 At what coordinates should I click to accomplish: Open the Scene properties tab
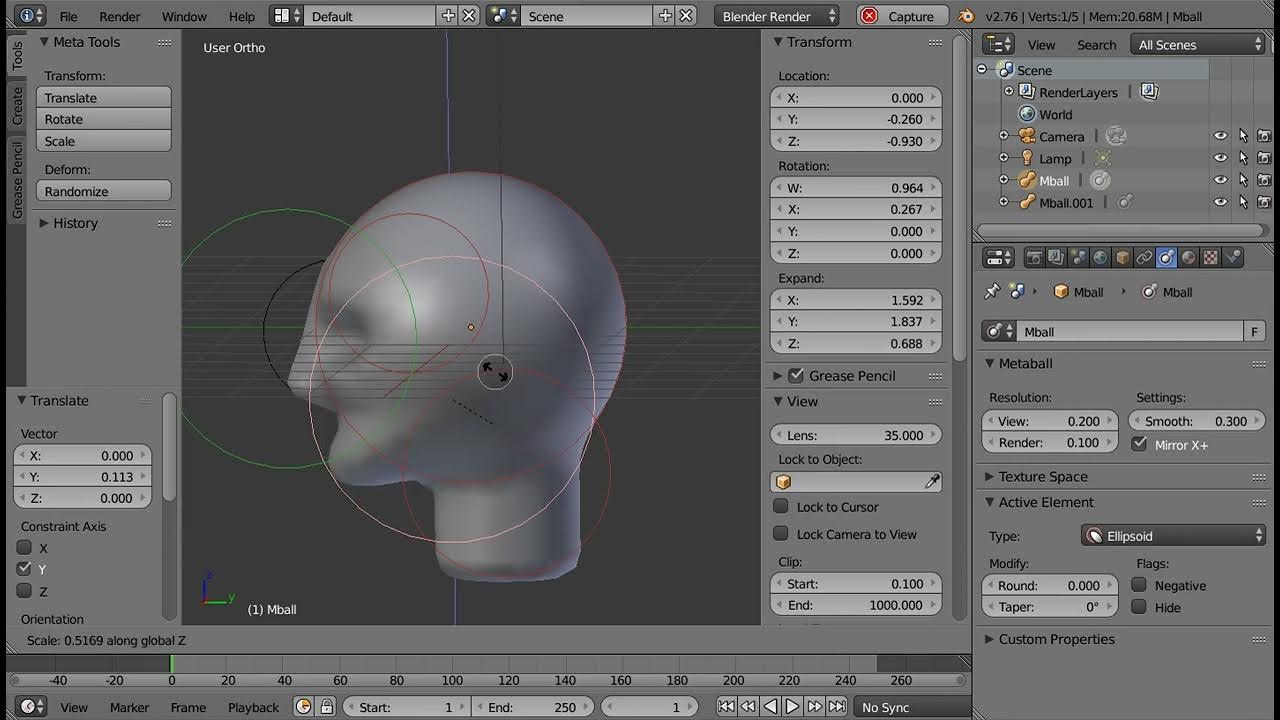point(1078,257)
